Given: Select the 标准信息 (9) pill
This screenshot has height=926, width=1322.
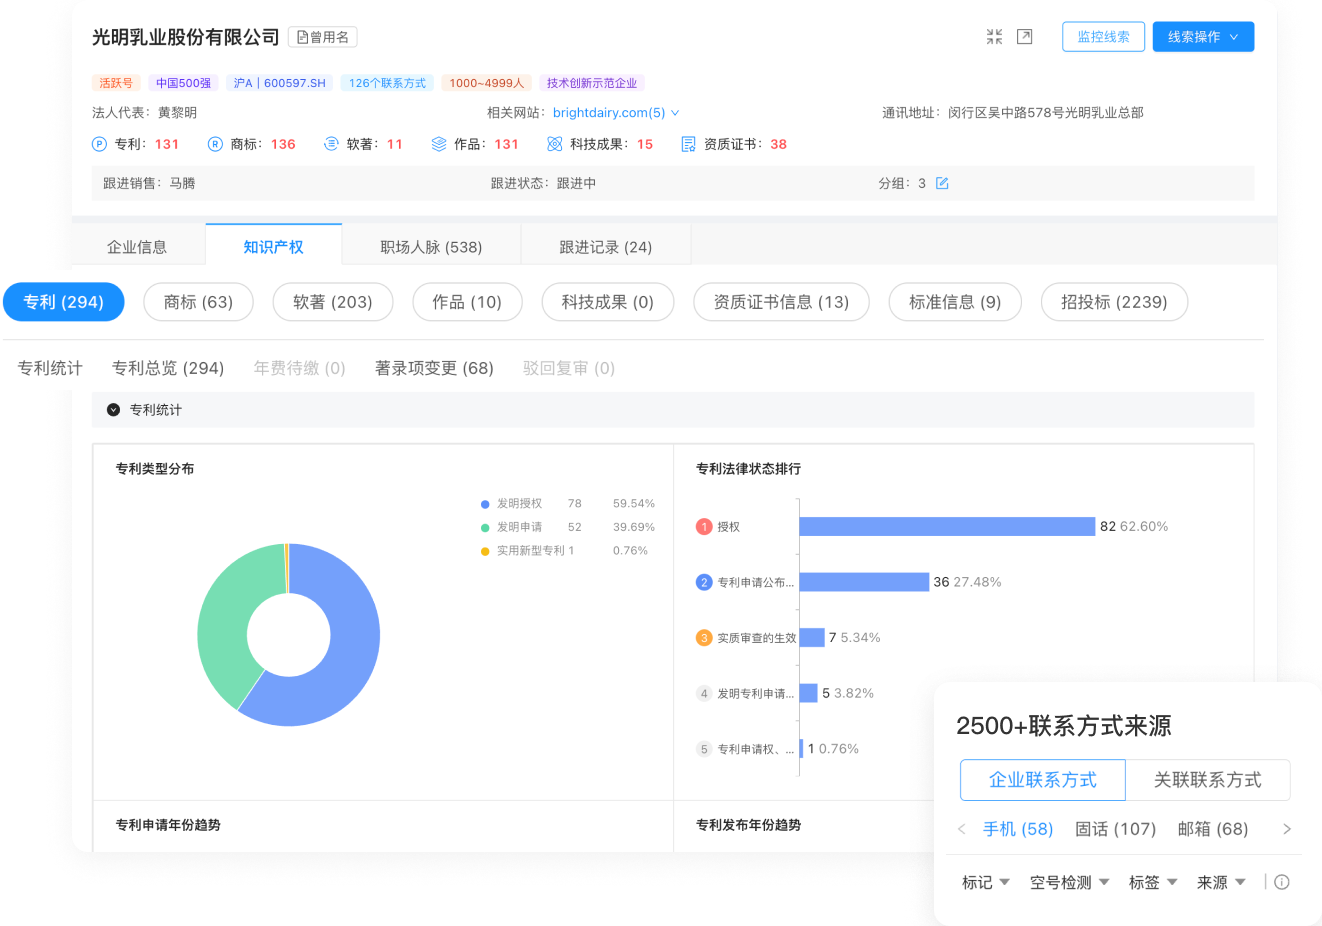Looking at the screenshot, I should [955, 302].
